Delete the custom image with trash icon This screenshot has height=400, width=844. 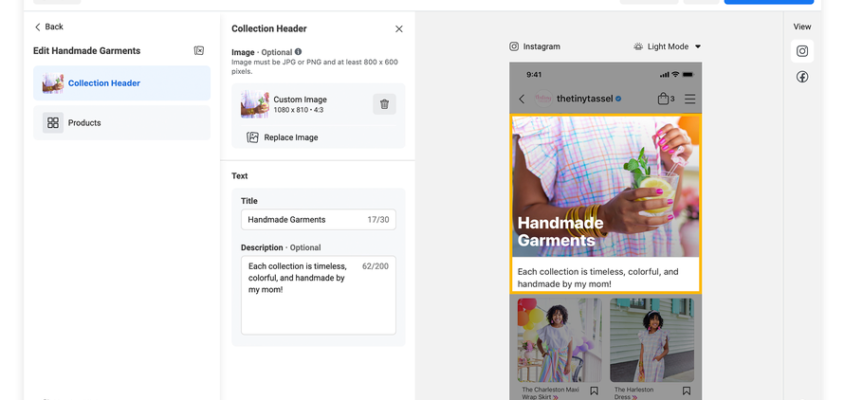click(384, 104)
